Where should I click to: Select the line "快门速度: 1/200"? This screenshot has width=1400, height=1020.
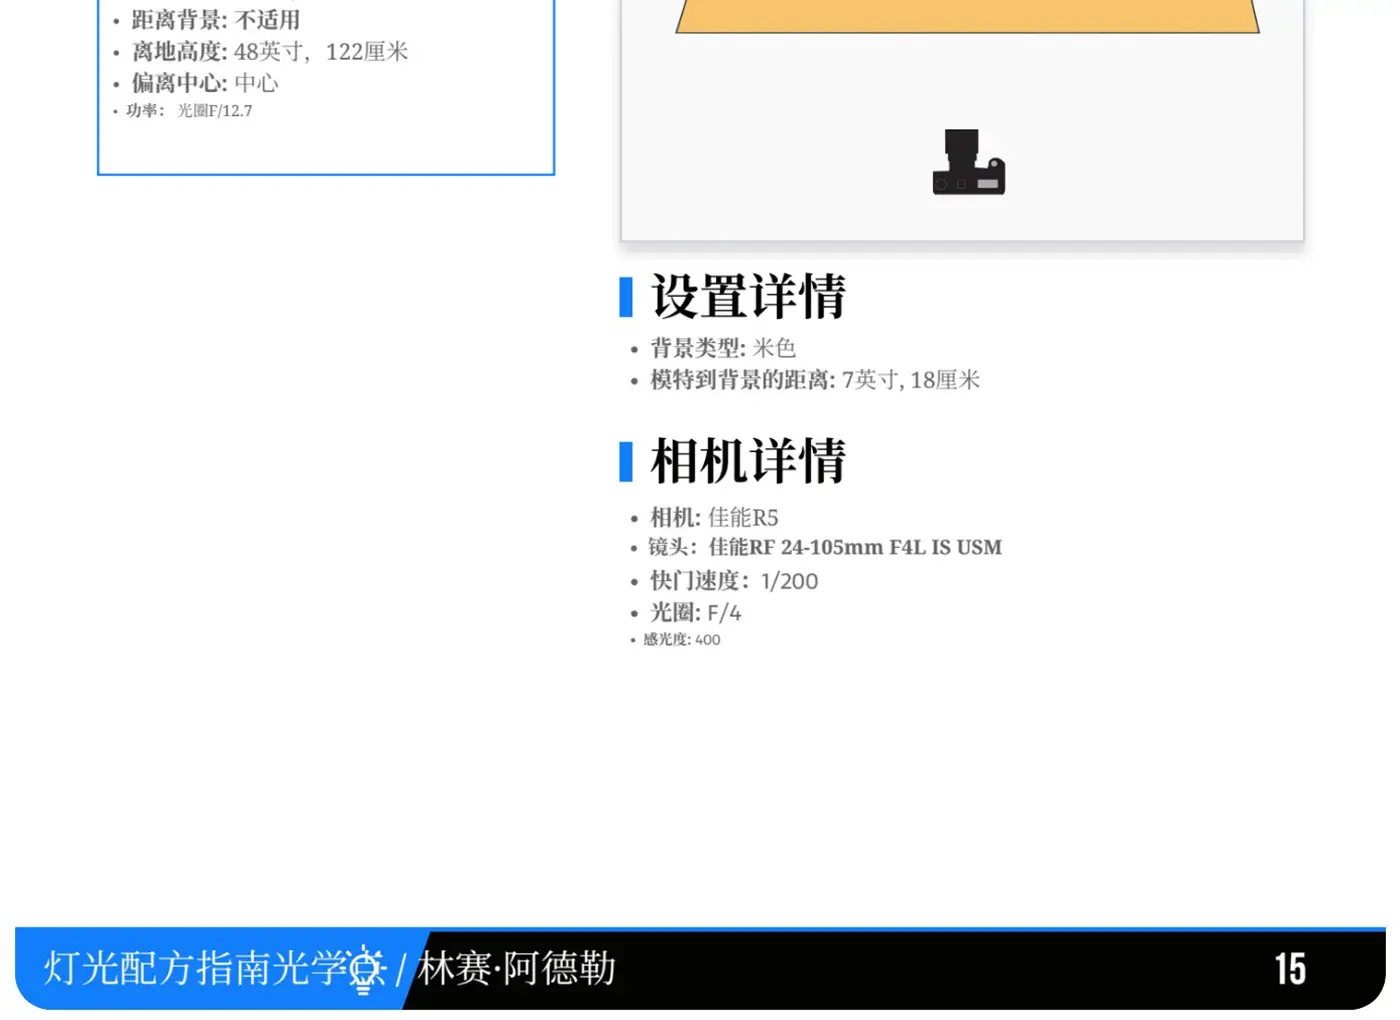tap(734, 581)
